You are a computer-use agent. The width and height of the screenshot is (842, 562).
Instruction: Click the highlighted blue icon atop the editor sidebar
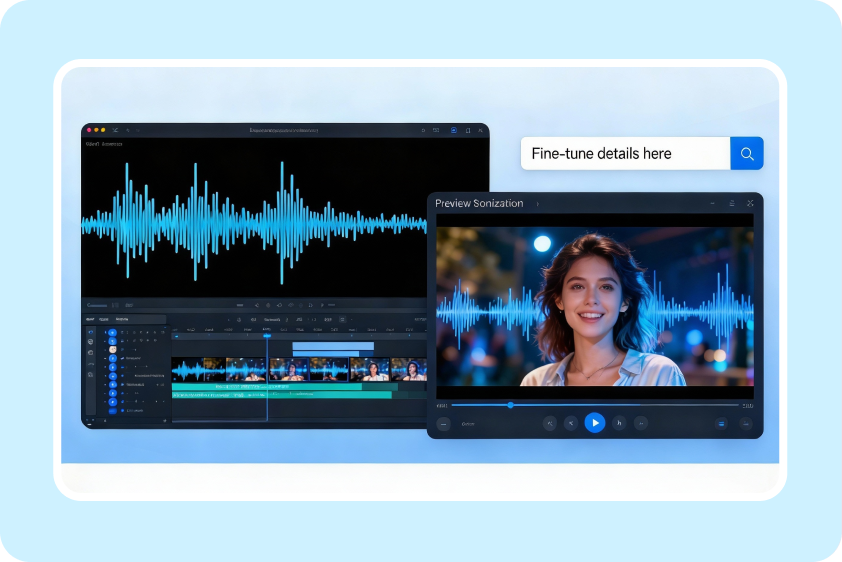(90, 332)
